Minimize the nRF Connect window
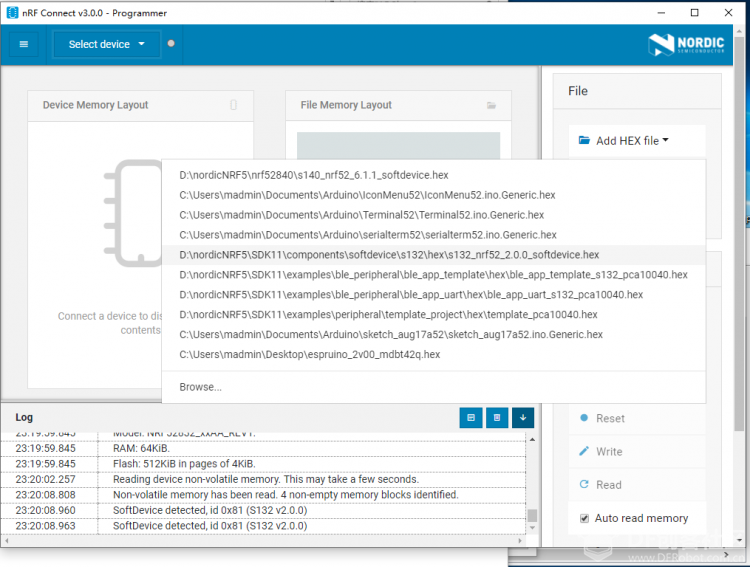This screenshot has height=567, width=750. coord(662,13)
